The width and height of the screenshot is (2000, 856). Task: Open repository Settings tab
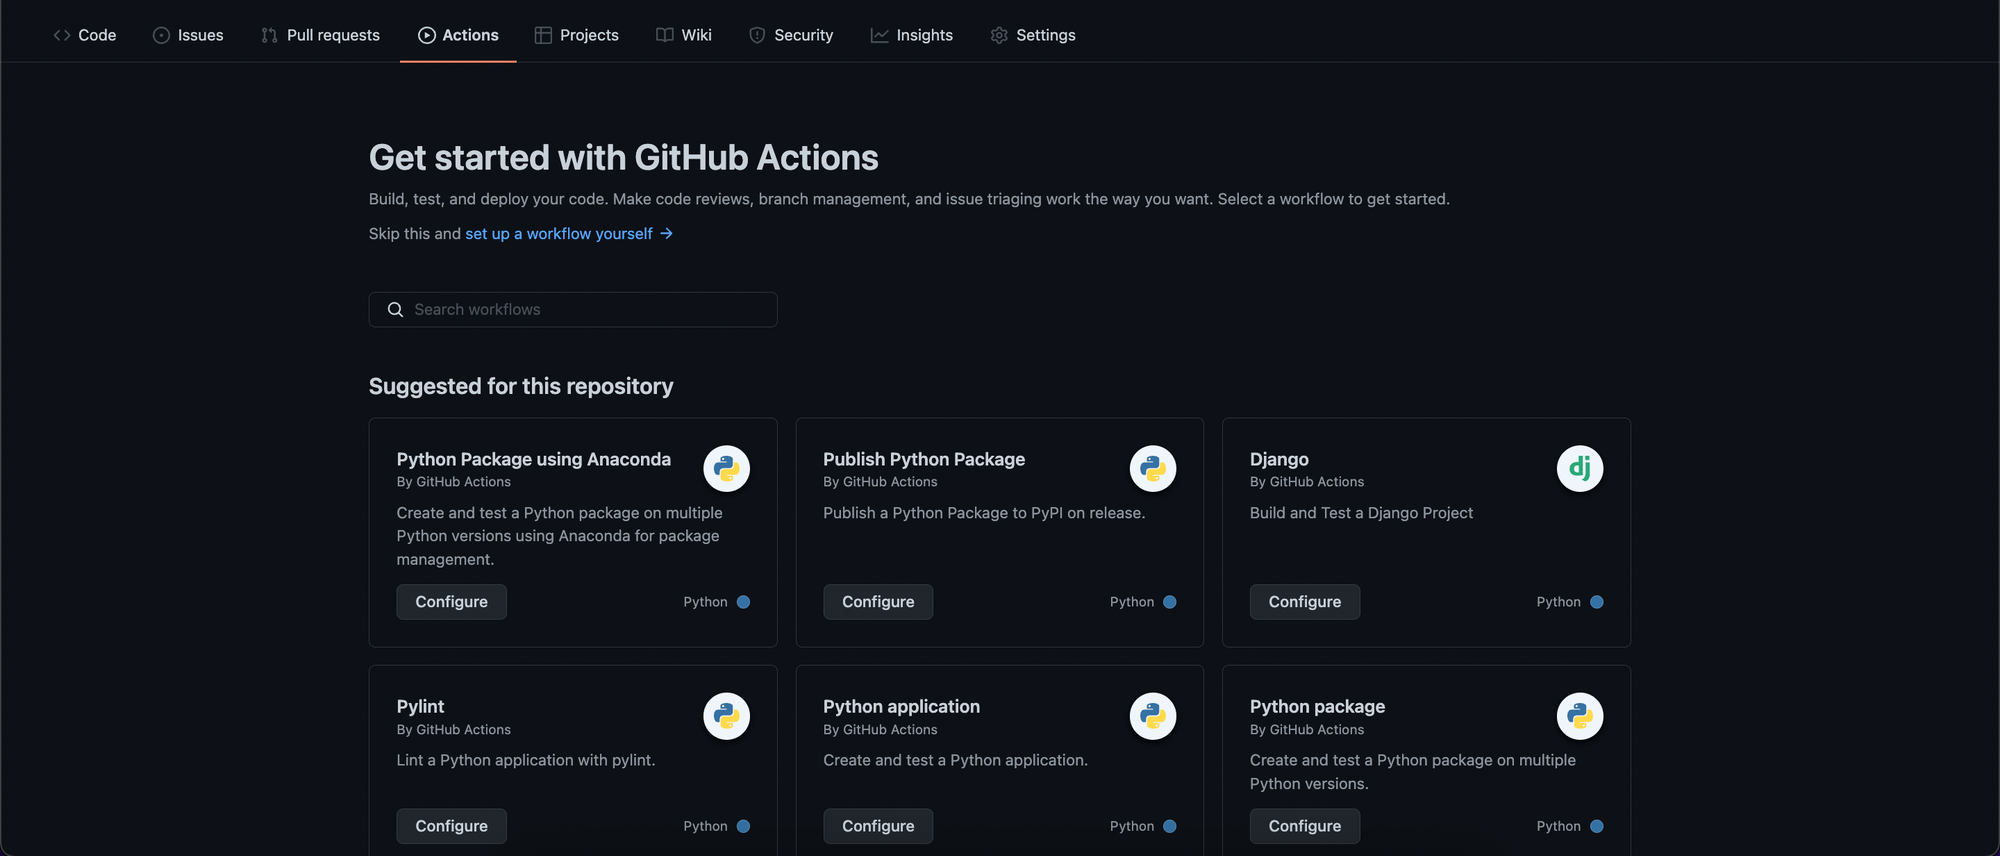tap(1033, 35)
